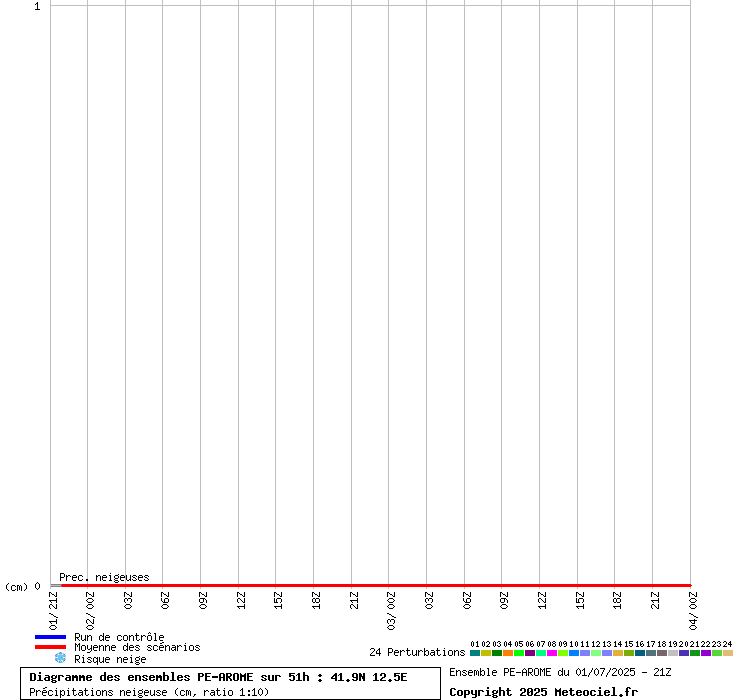Image resolution: width=740 pixels, height=700 pixels.
Task: Select the perturbation 14 gold swatch
Action: pyautogui.click(x=618, y=653)
